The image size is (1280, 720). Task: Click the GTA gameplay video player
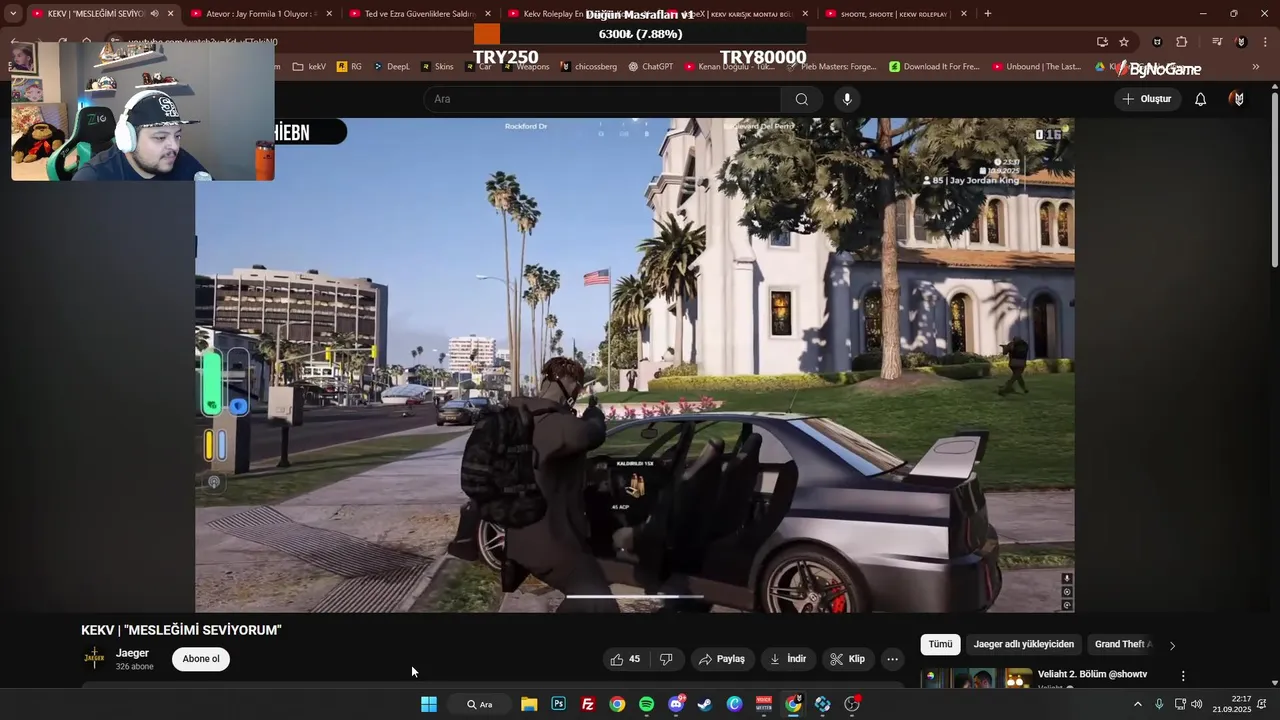coord(635,365)
